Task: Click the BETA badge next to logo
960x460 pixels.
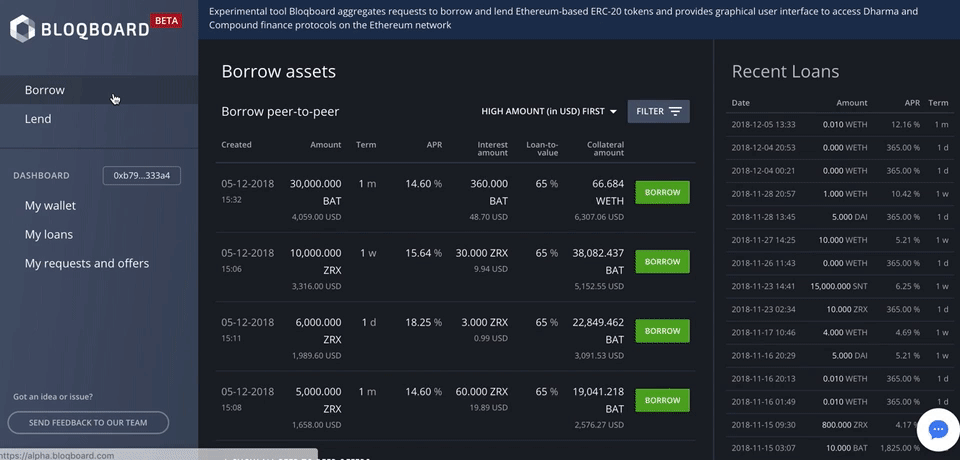Action: click(165, 19)
